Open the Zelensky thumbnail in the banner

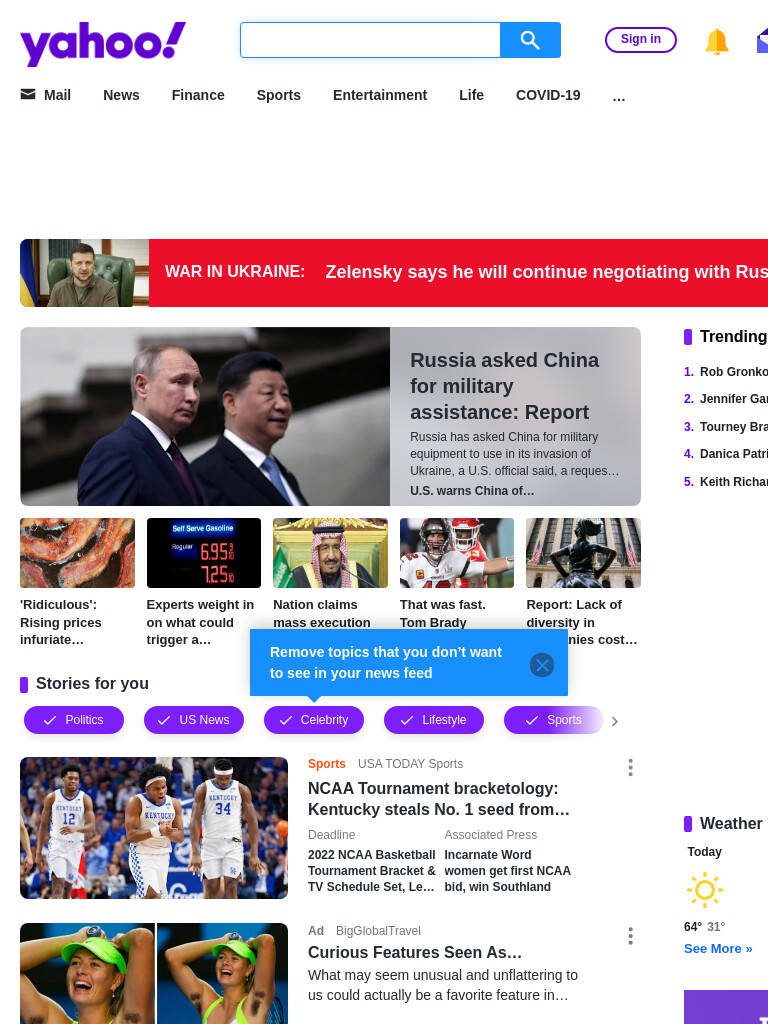coord(84,273)
